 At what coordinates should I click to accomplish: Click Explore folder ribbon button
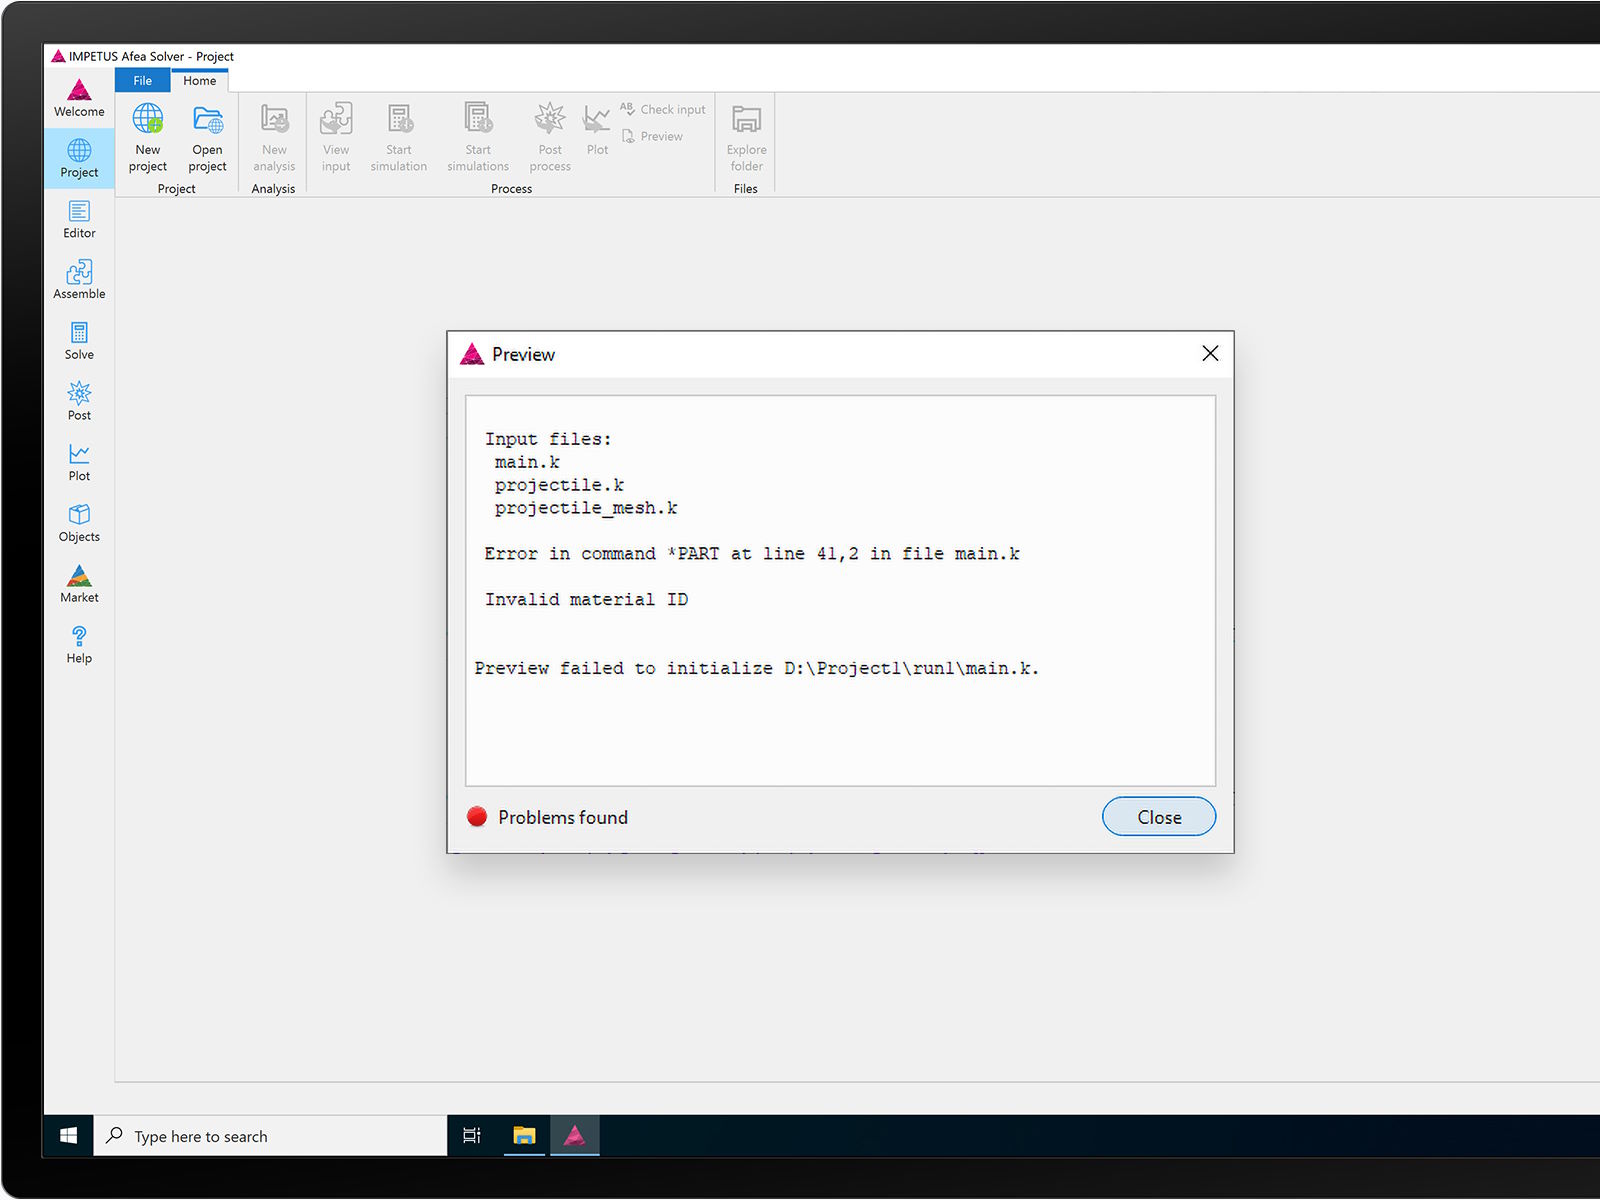746,138
